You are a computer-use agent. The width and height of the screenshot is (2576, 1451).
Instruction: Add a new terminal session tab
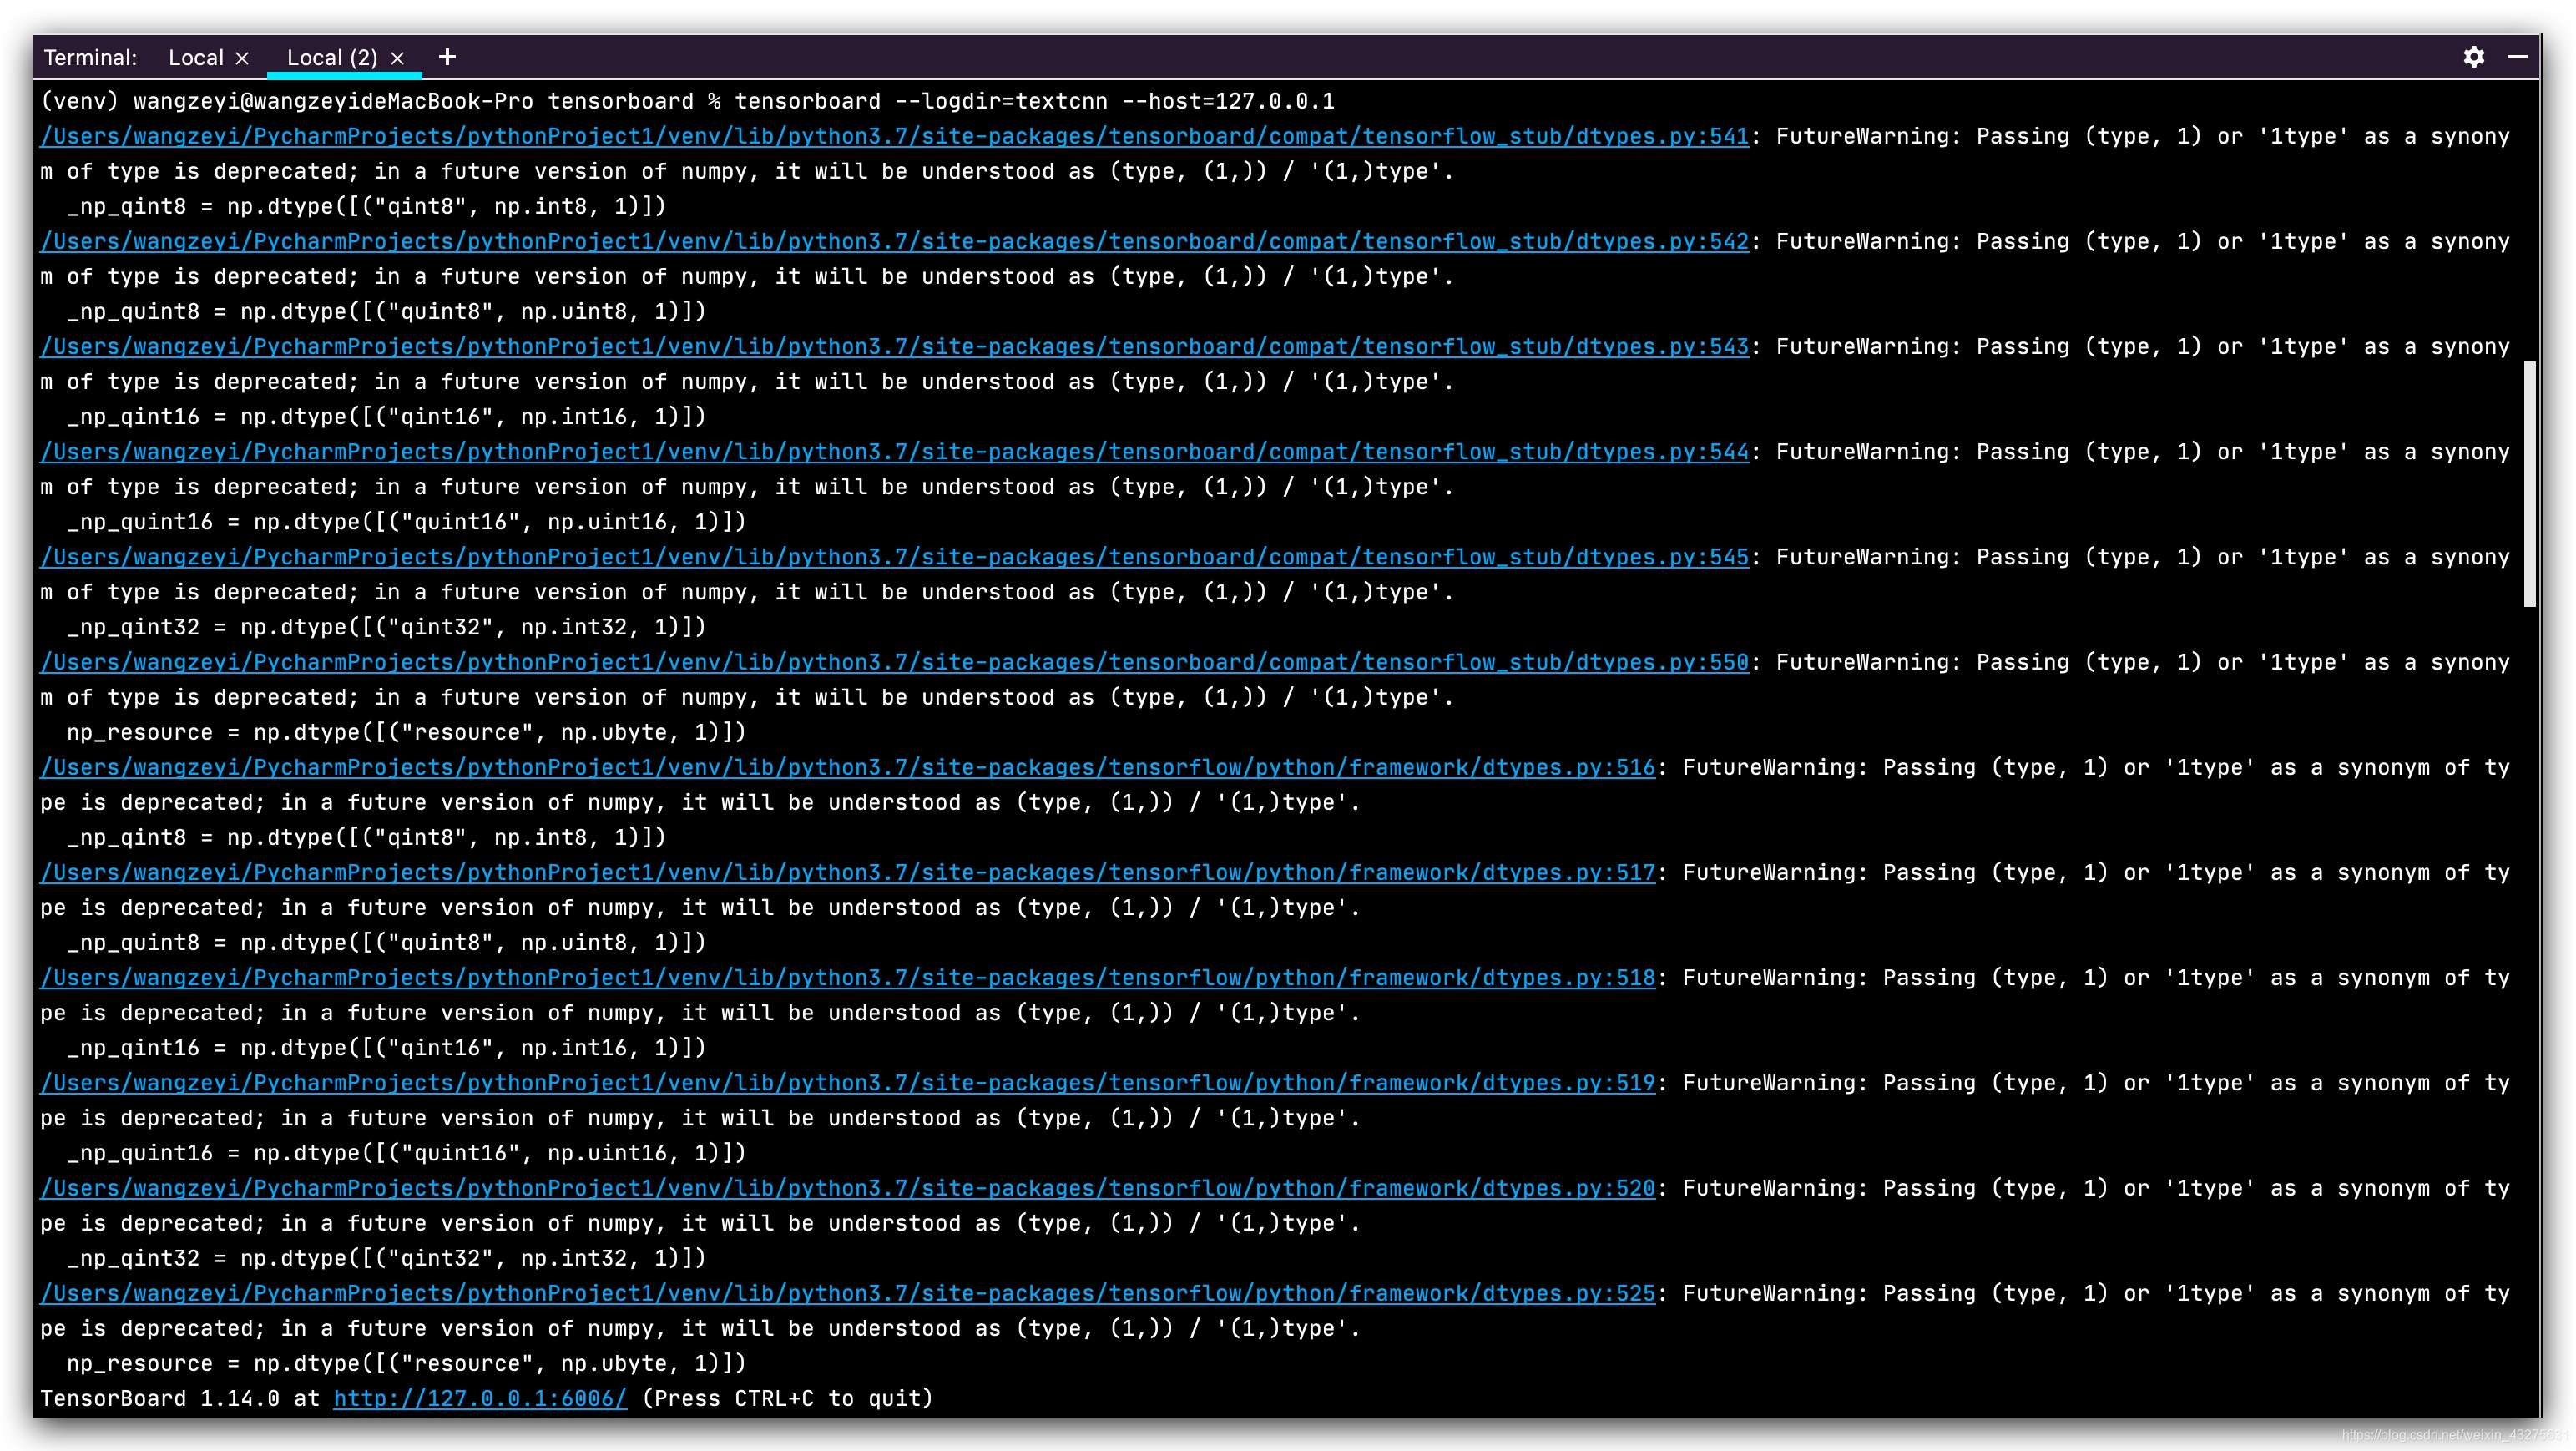click(447, 57)
